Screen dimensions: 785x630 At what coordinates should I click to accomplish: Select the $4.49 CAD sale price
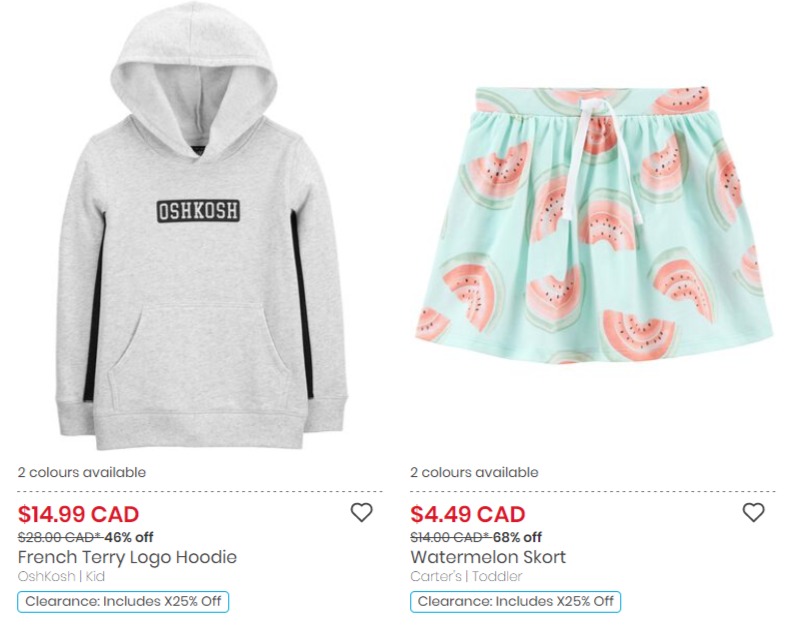coord(468,514)
